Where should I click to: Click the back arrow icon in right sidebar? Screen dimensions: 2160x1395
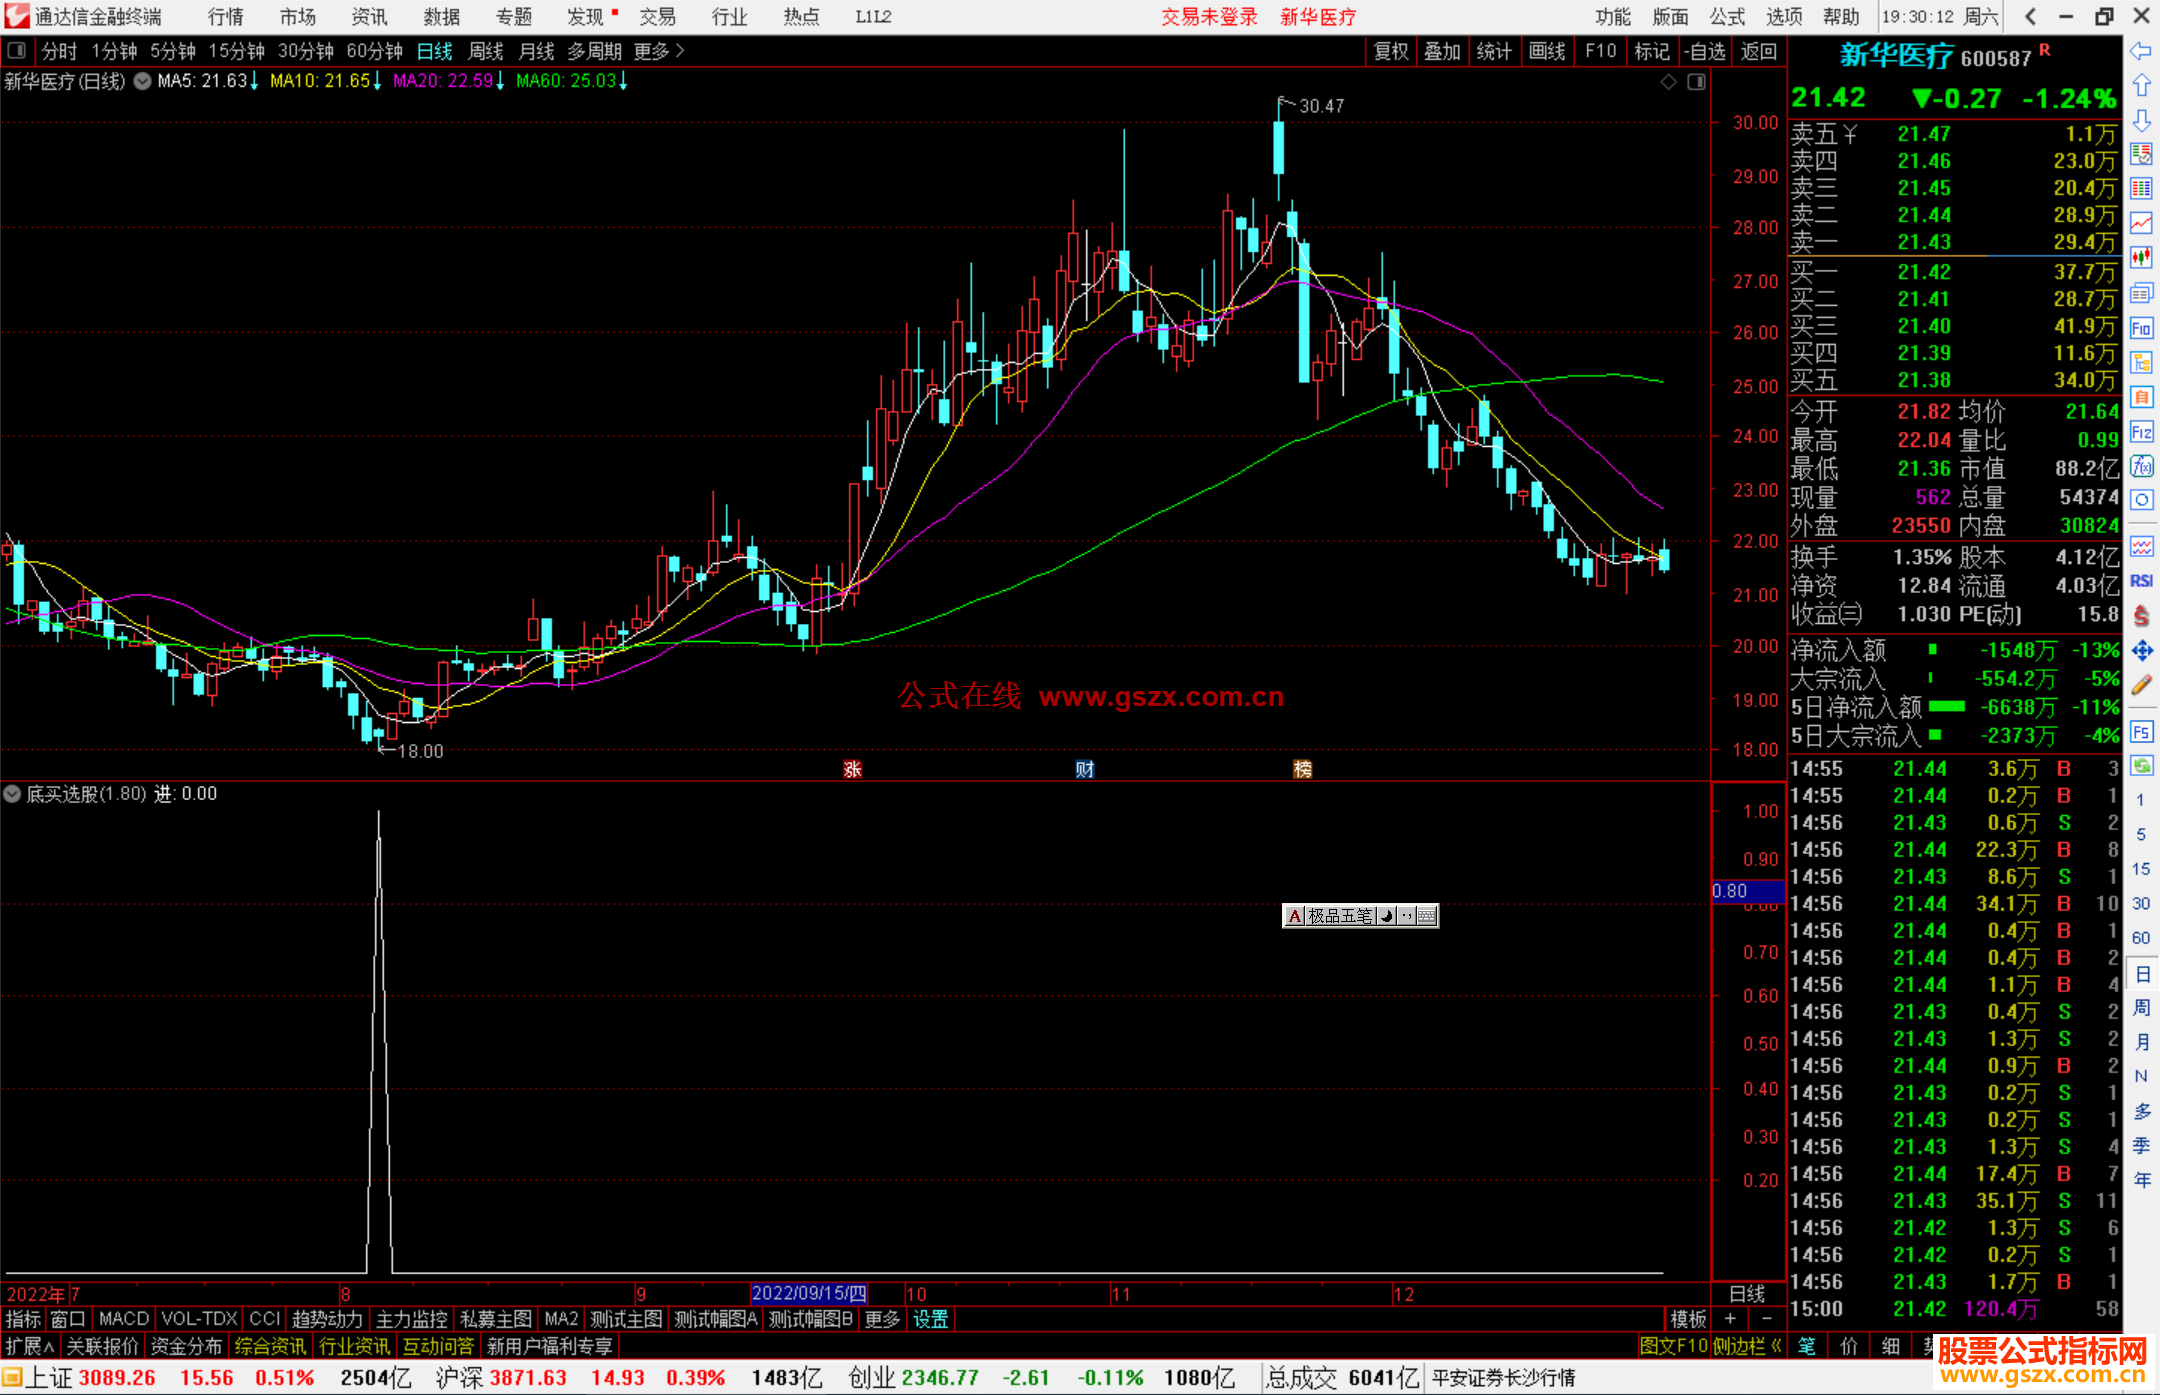2141,51
